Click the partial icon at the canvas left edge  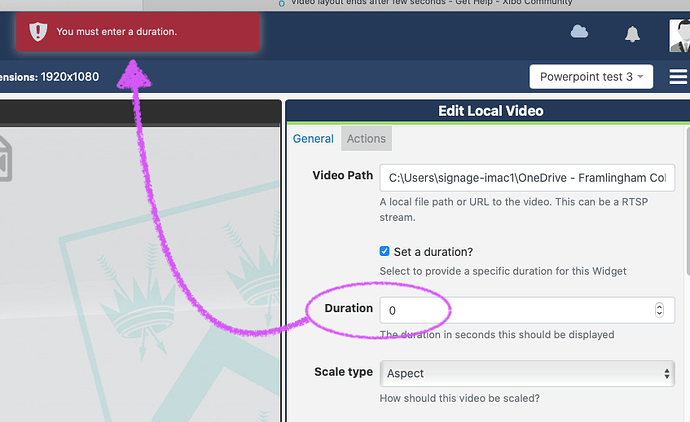(x=5, y=158)
